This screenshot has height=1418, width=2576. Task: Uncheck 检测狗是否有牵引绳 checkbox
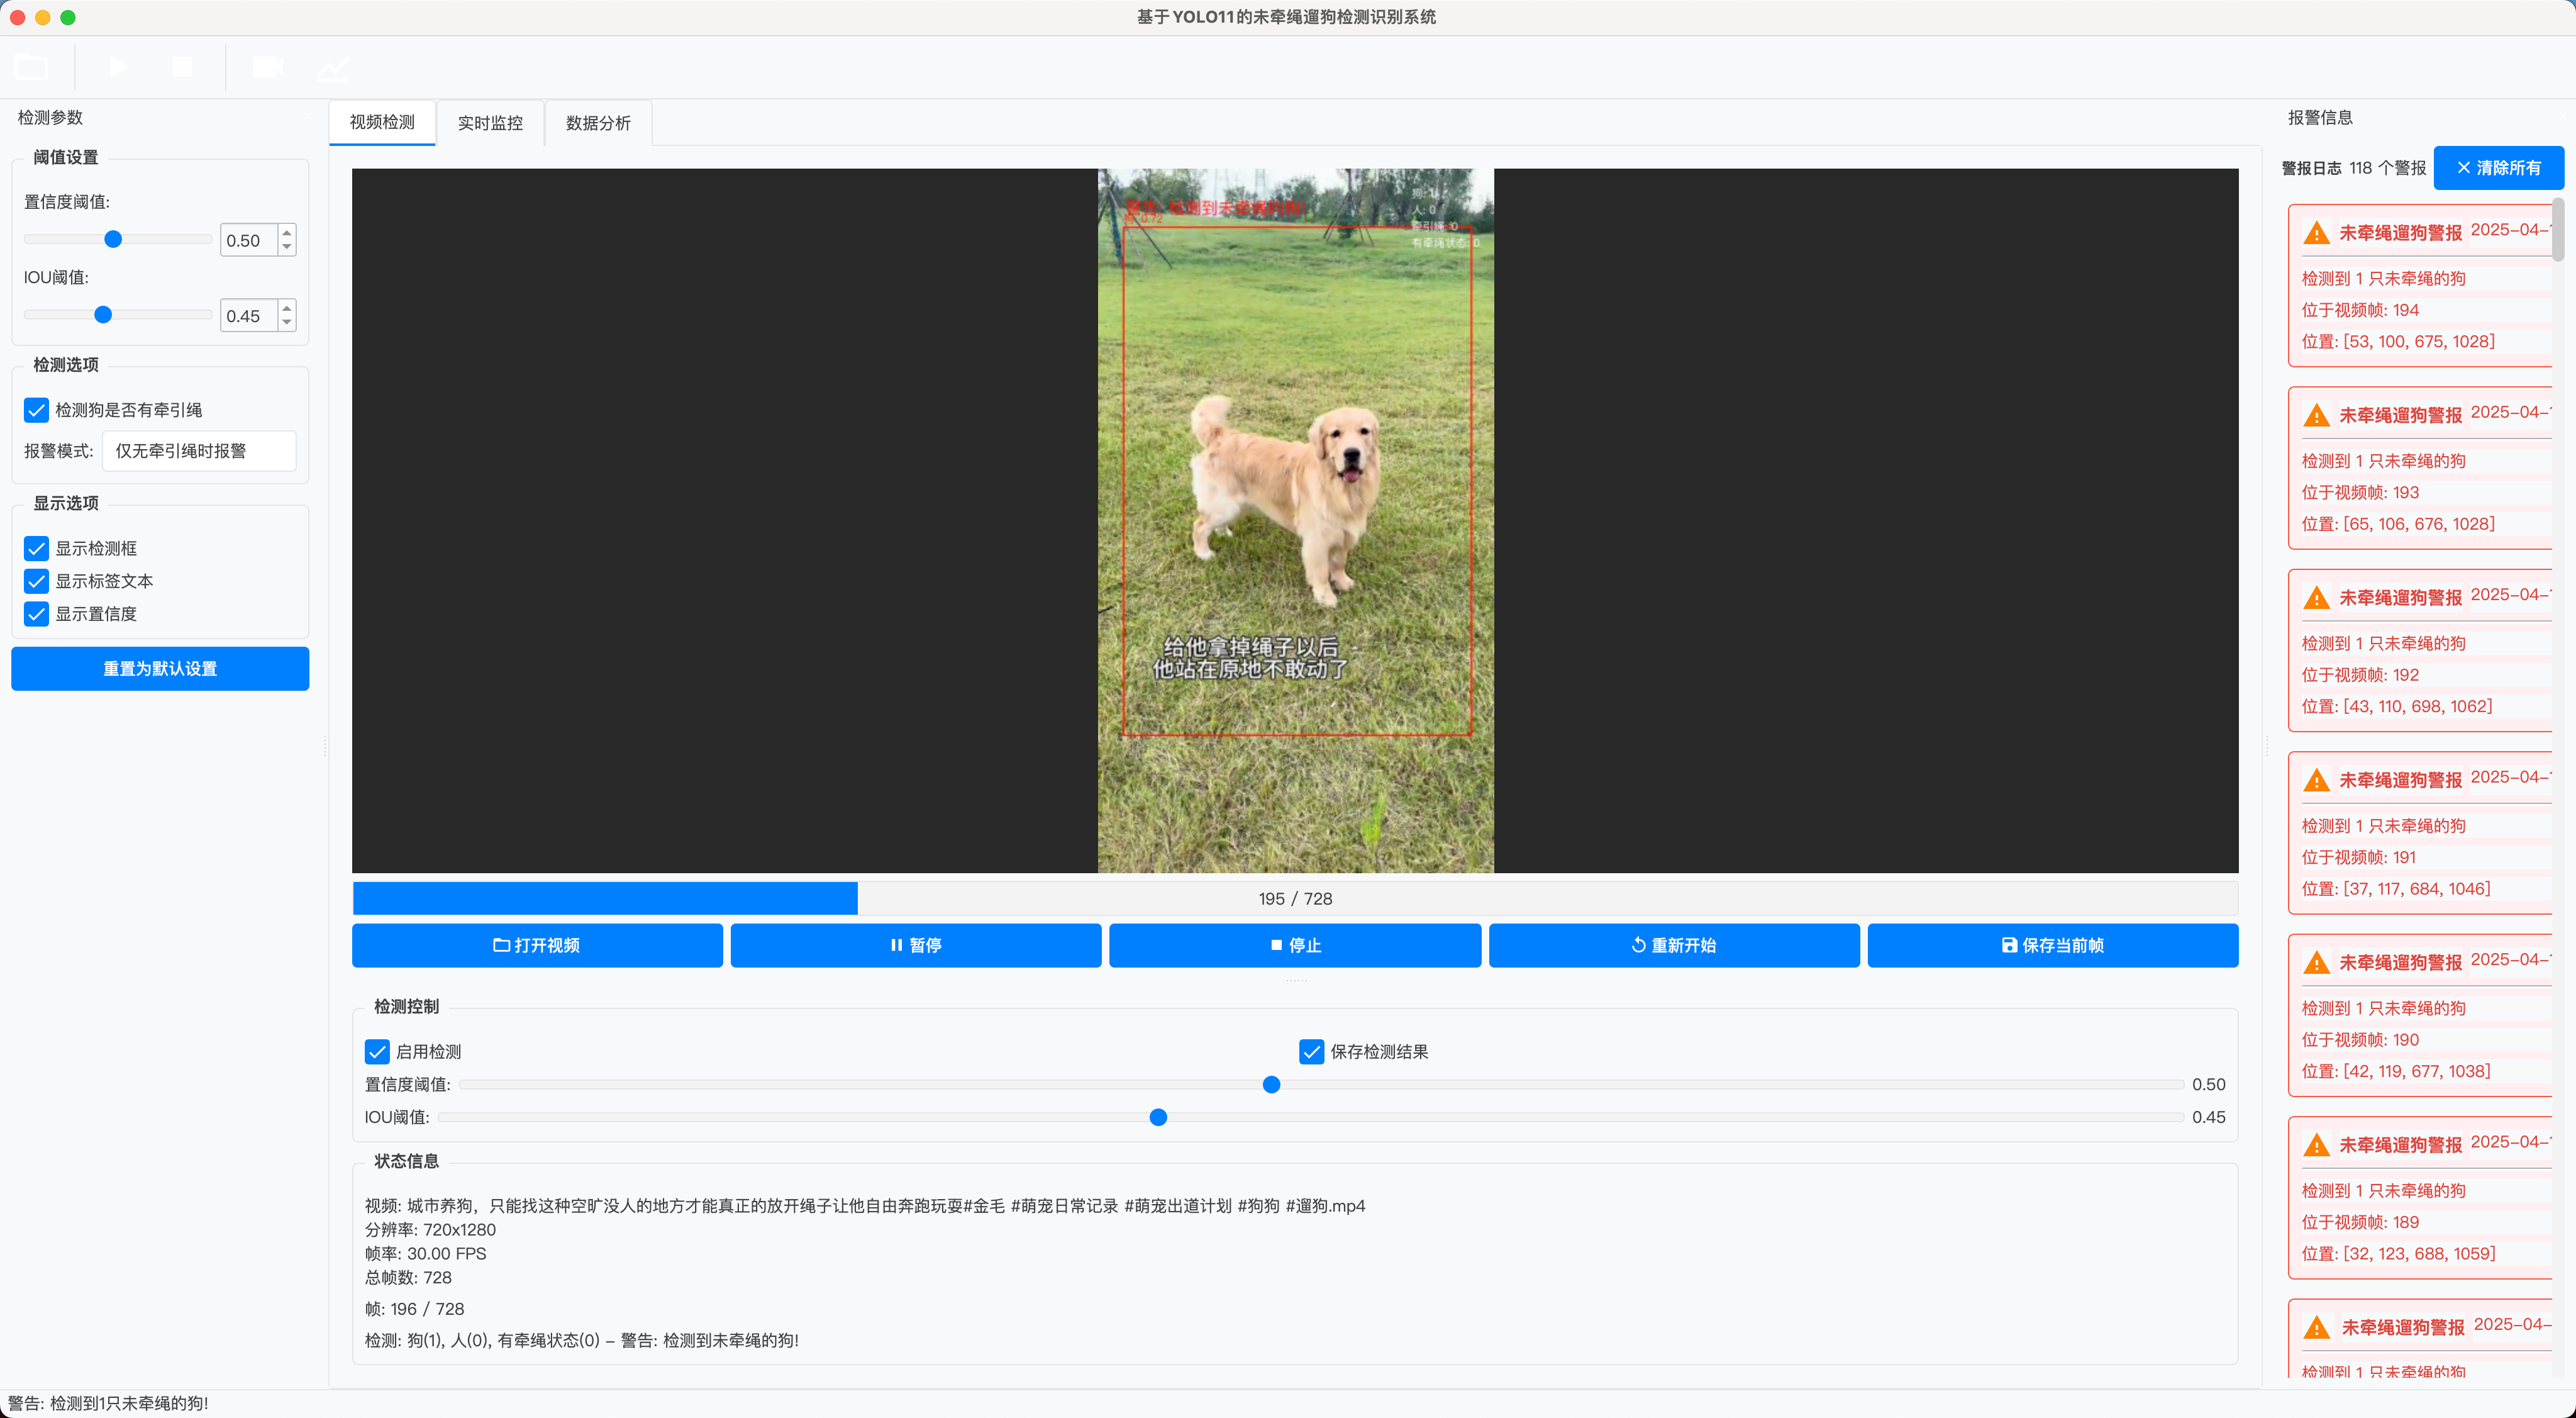click(x=37, y=410)
